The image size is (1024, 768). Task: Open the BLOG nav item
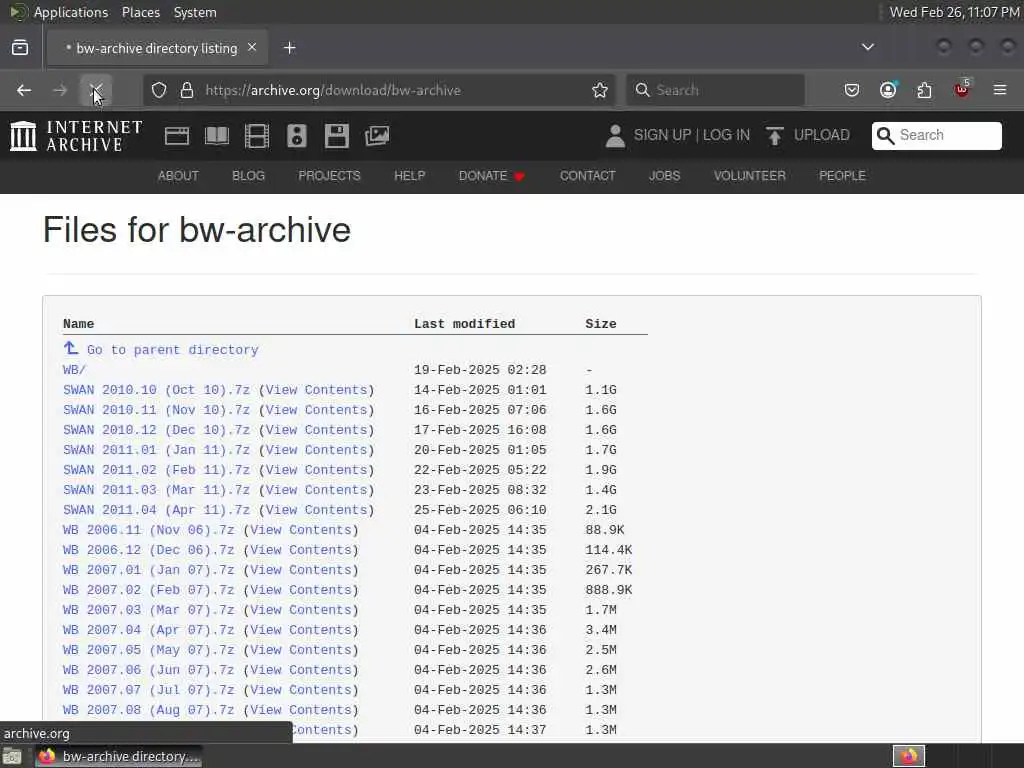[249, 176]
